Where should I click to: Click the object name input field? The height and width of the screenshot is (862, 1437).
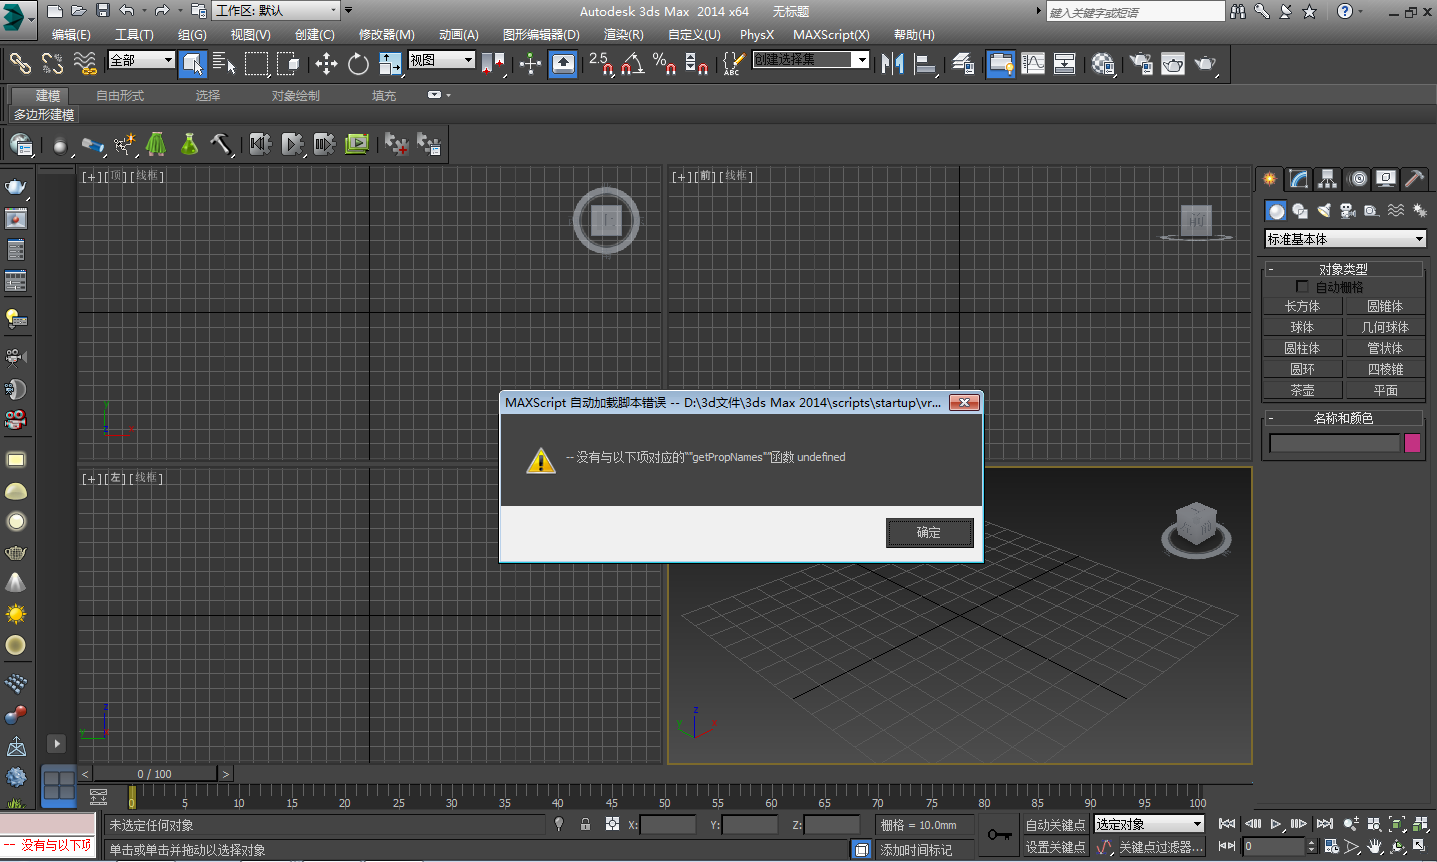(x=1335, y=443)
